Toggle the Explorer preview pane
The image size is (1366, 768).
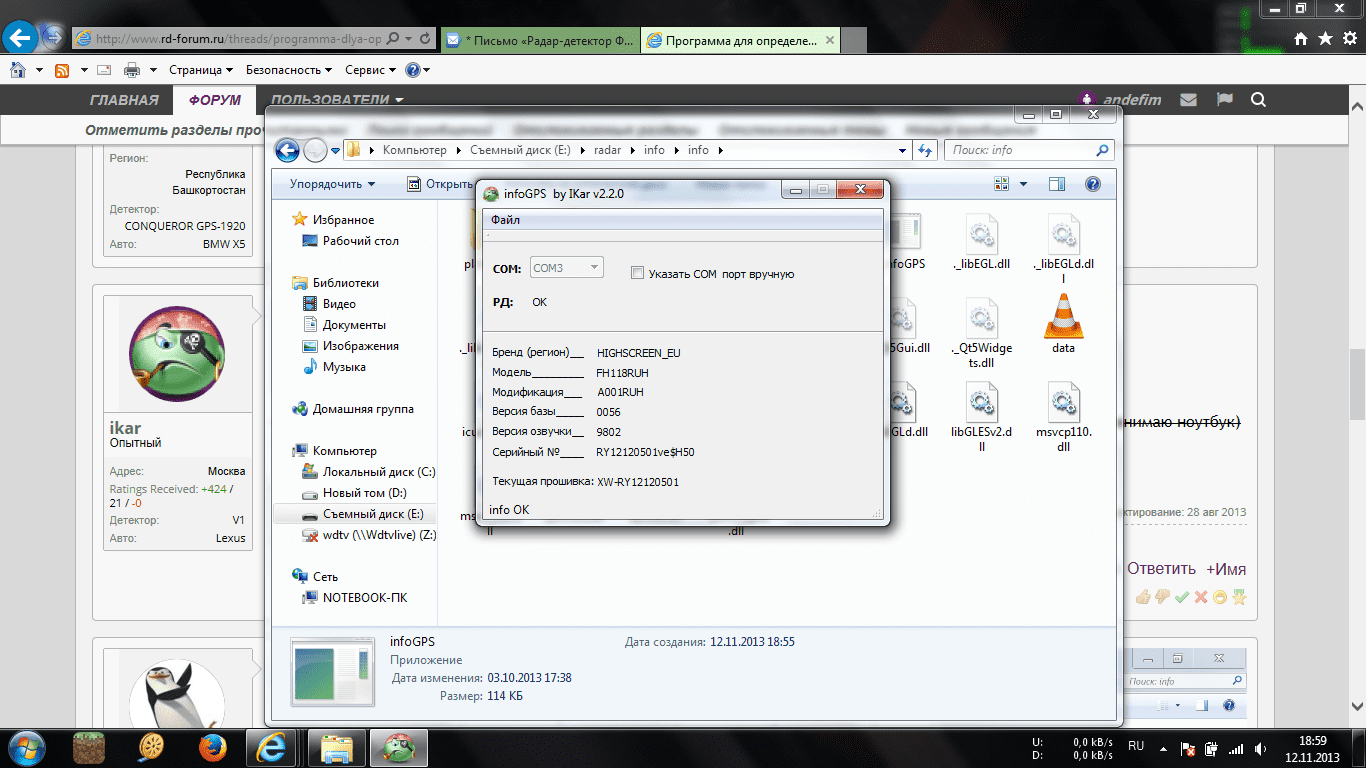(1057, 184)
